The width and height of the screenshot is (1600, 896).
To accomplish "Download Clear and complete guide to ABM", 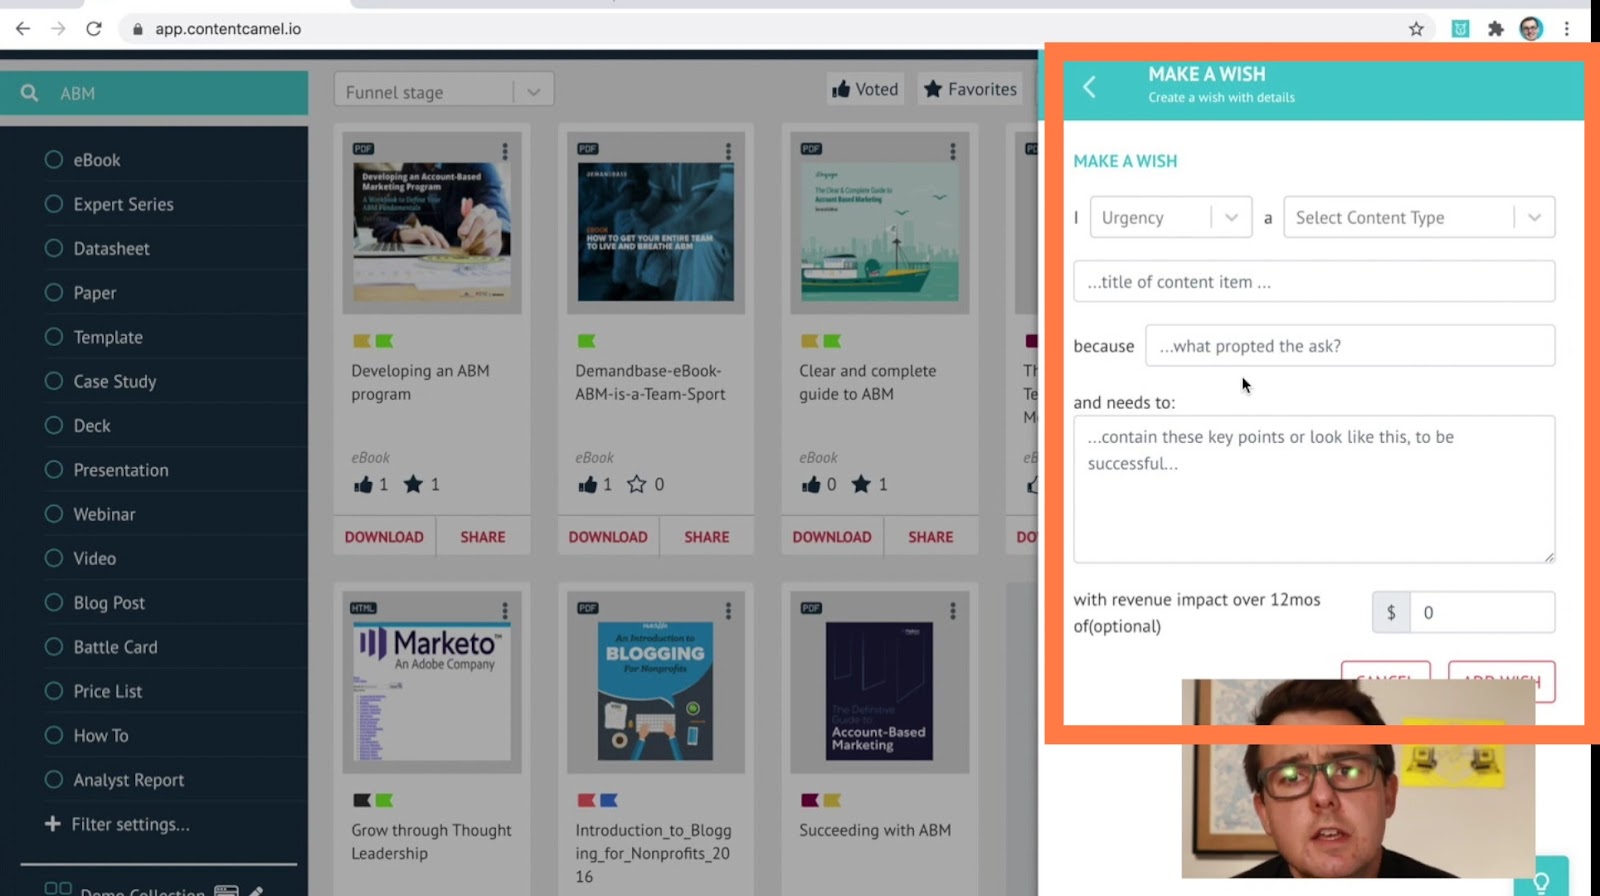I will [832, 537].
